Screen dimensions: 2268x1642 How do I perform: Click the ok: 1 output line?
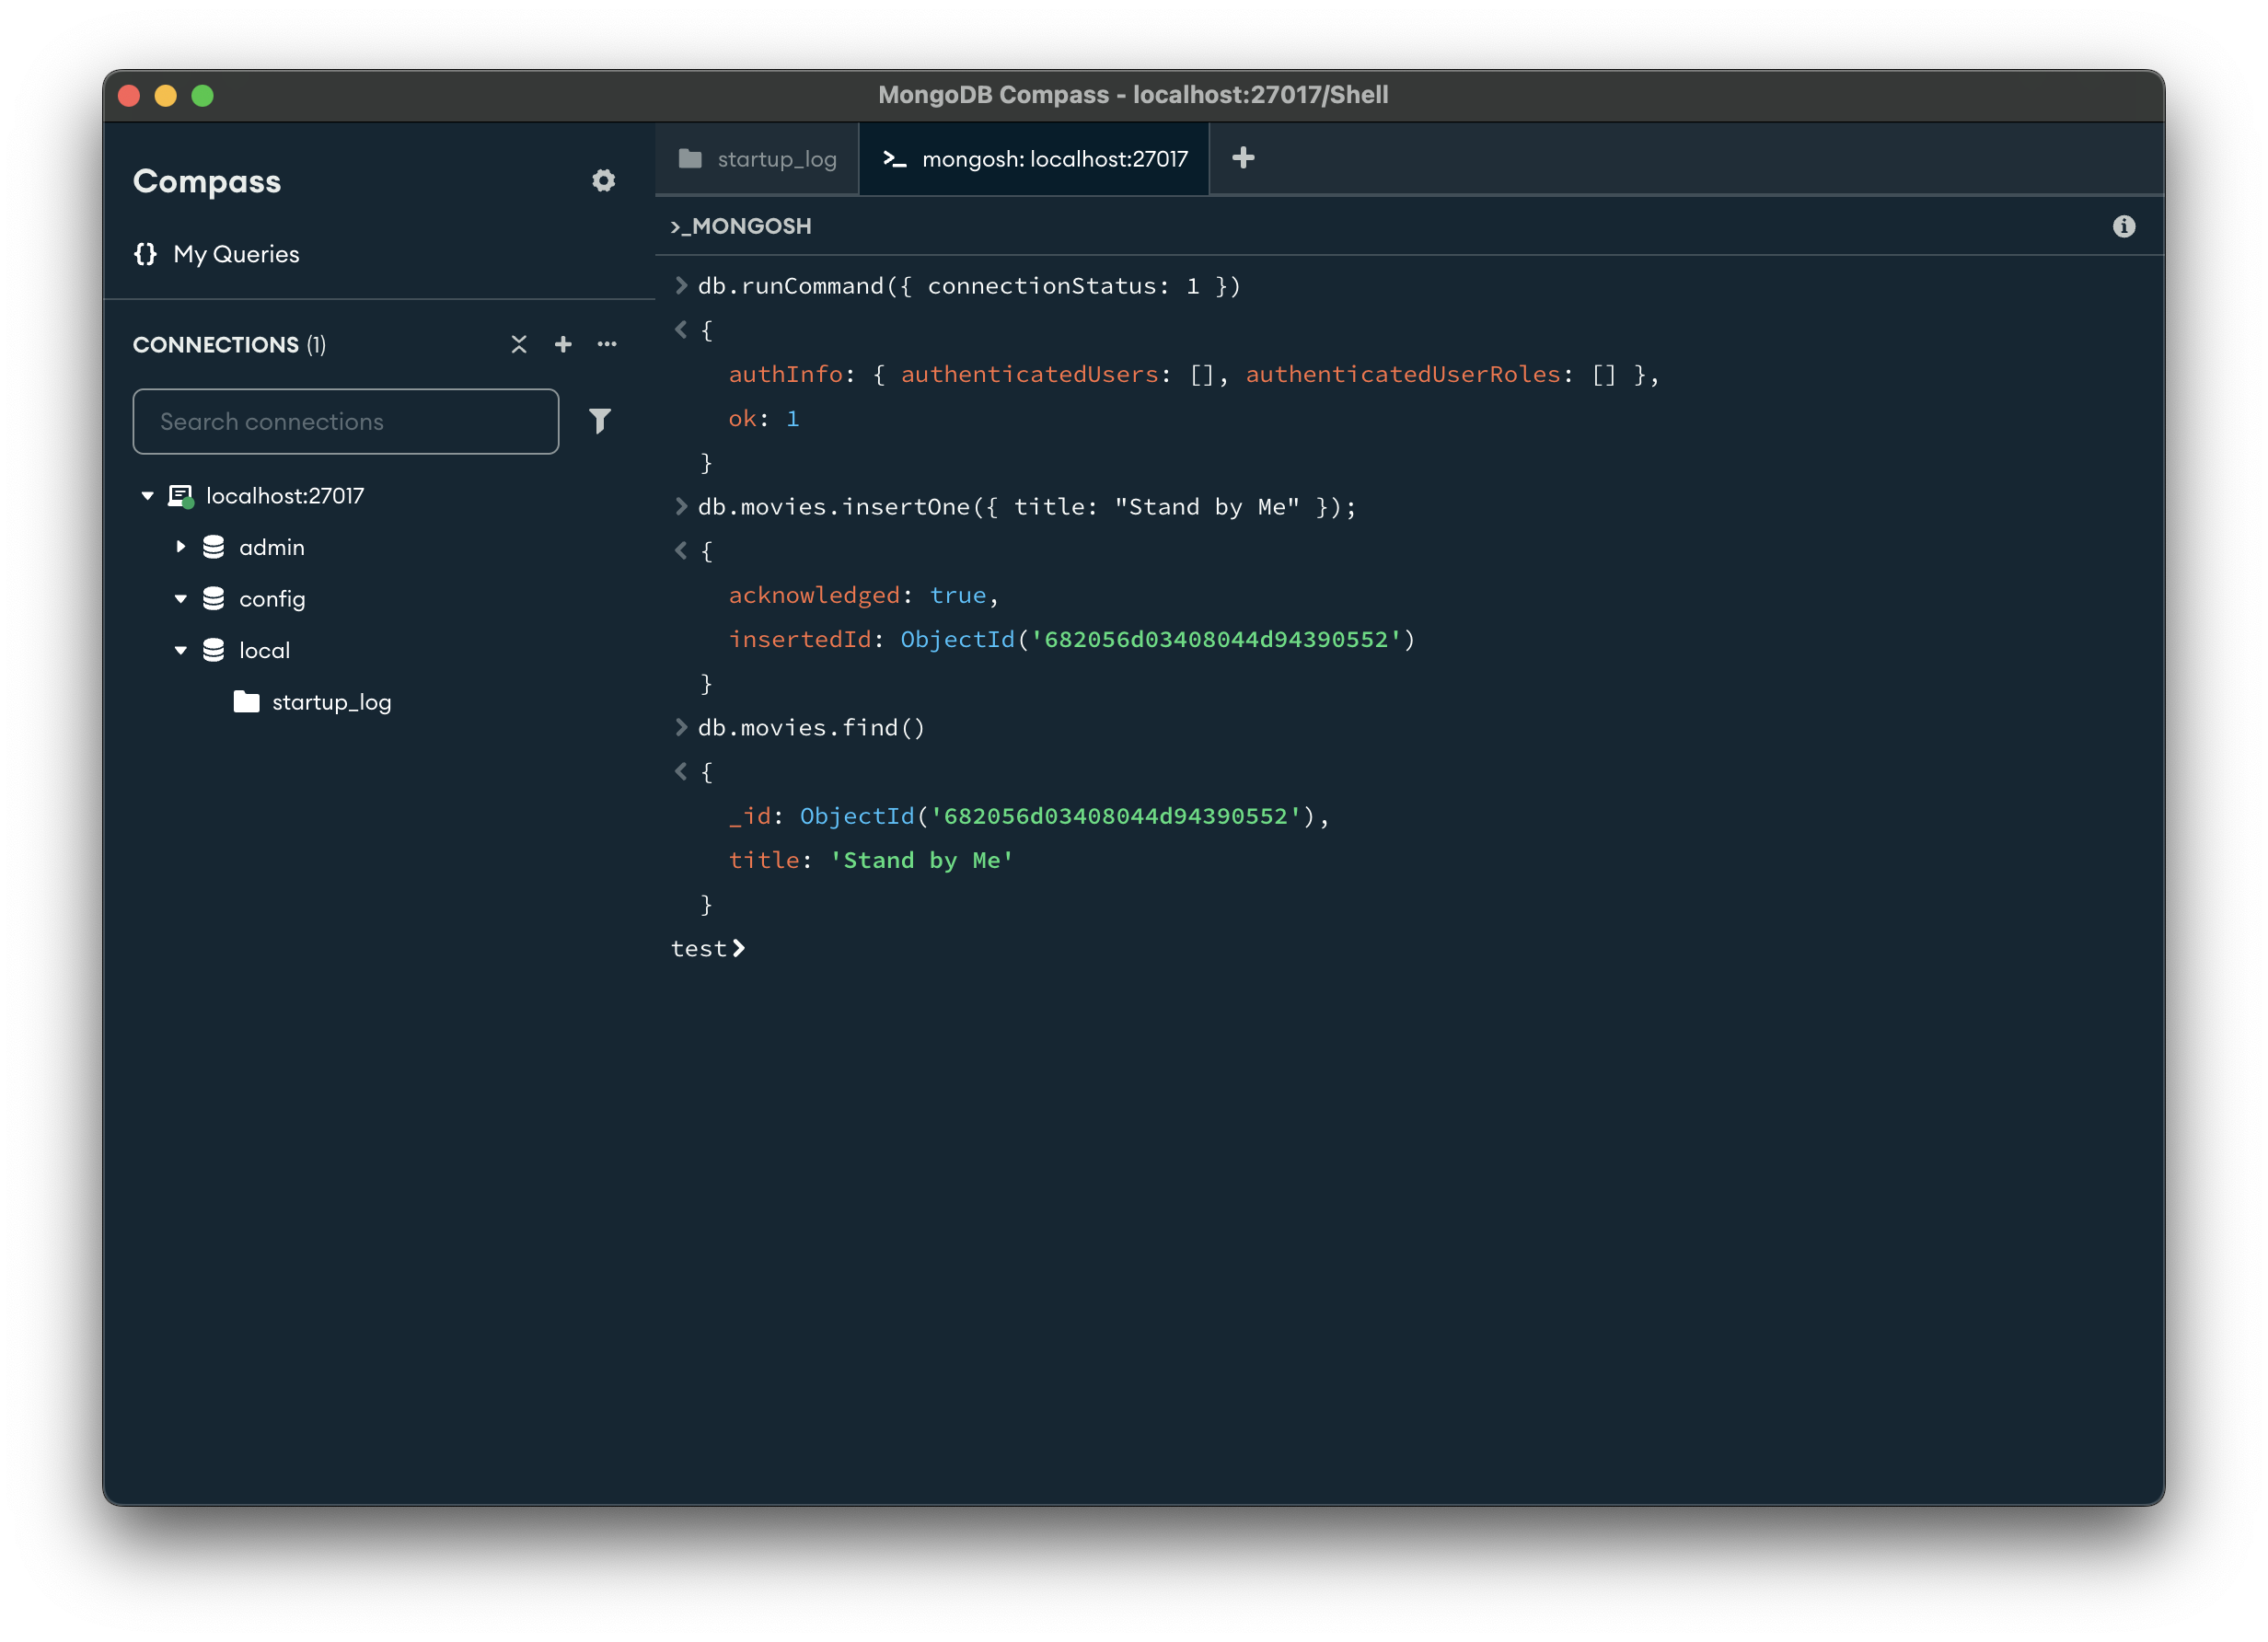pyautogui.click(x=764, y=418)
